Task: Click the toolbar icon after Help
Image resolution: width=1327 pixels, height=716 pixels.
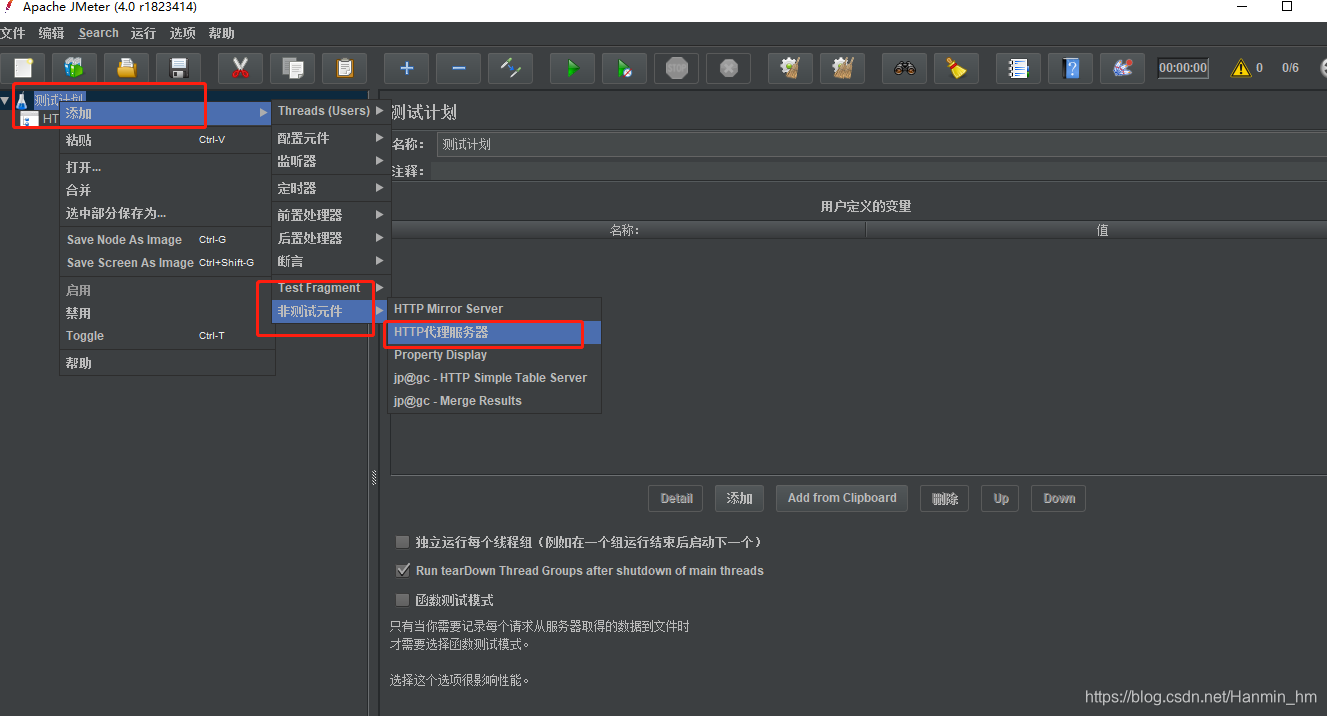Action: coord(1122,69)
